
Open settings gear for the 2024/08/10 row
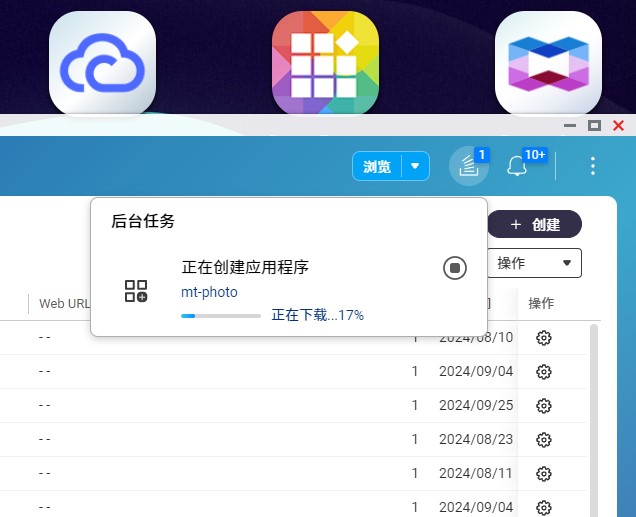544,338
